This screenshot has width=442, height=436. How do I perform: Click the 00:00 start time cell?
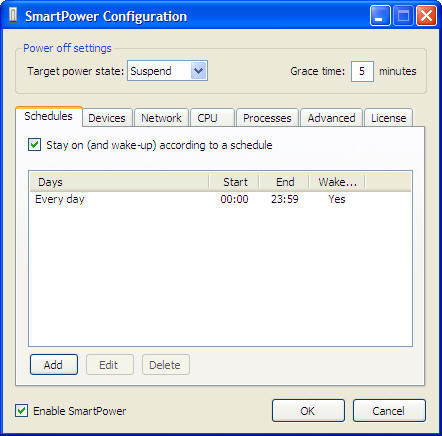(234, 199)
